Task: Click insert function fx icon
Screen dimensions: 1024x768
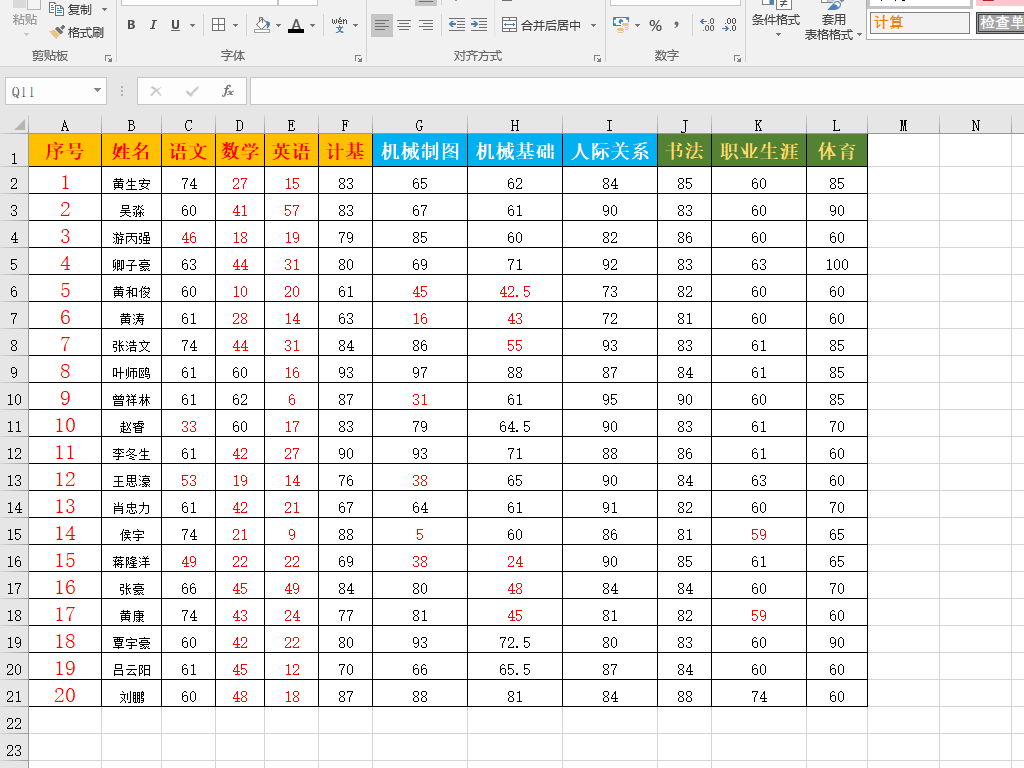Action: [x=227, y=91]
